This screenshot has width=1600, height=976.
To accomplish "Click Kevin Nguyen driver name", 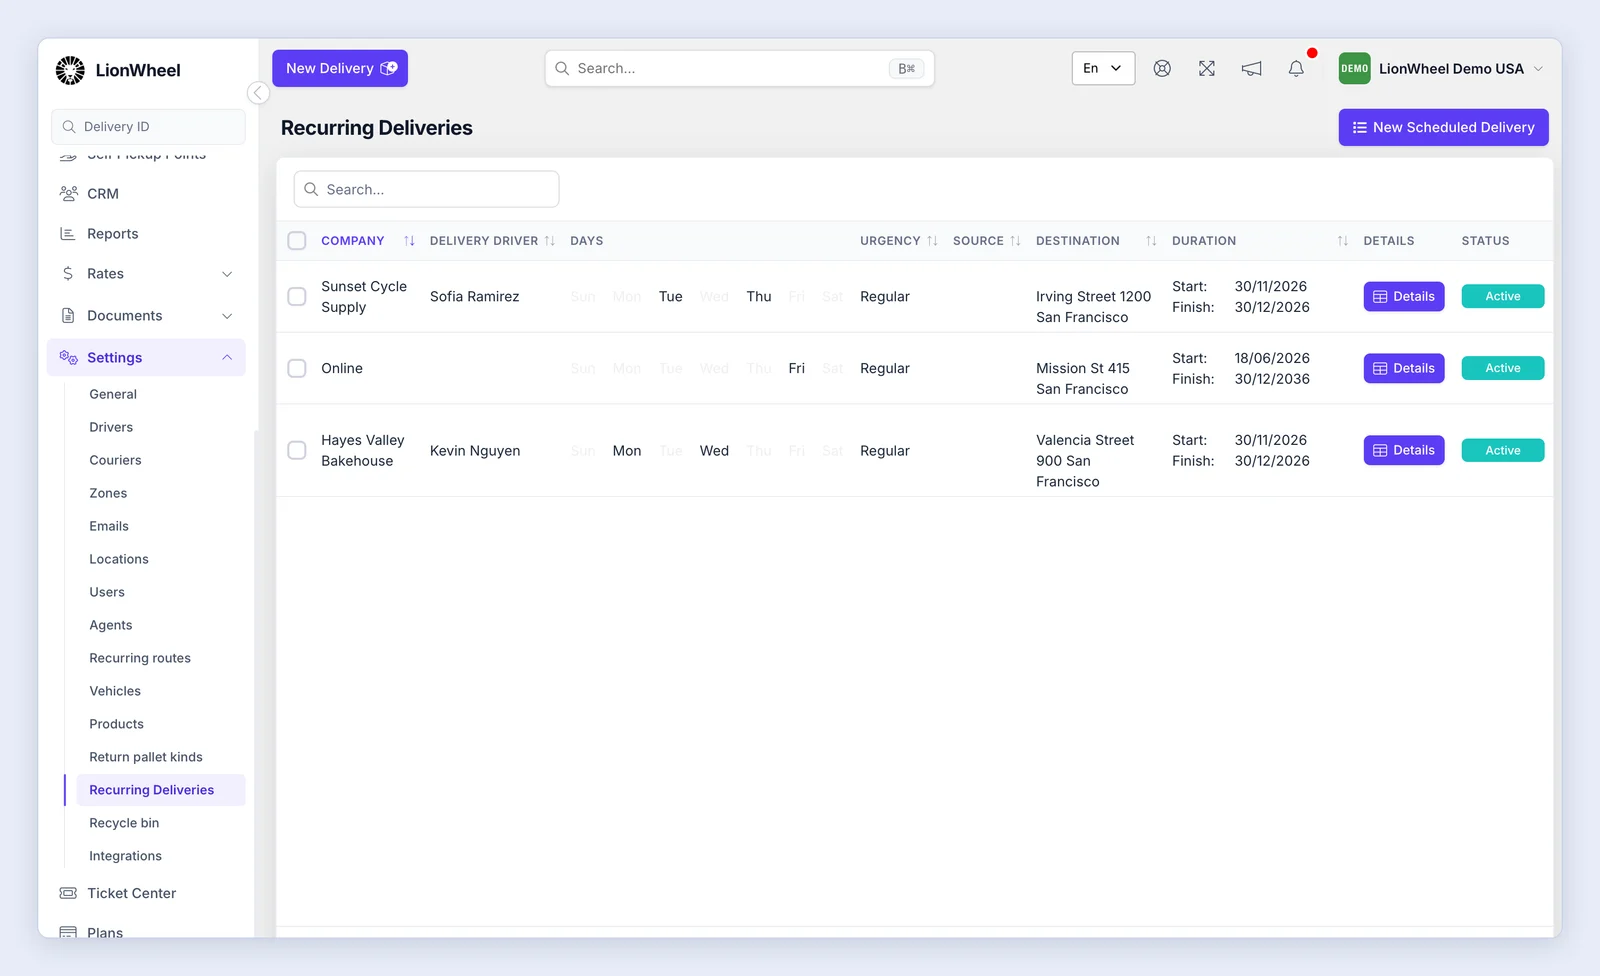I will point(475,451).
